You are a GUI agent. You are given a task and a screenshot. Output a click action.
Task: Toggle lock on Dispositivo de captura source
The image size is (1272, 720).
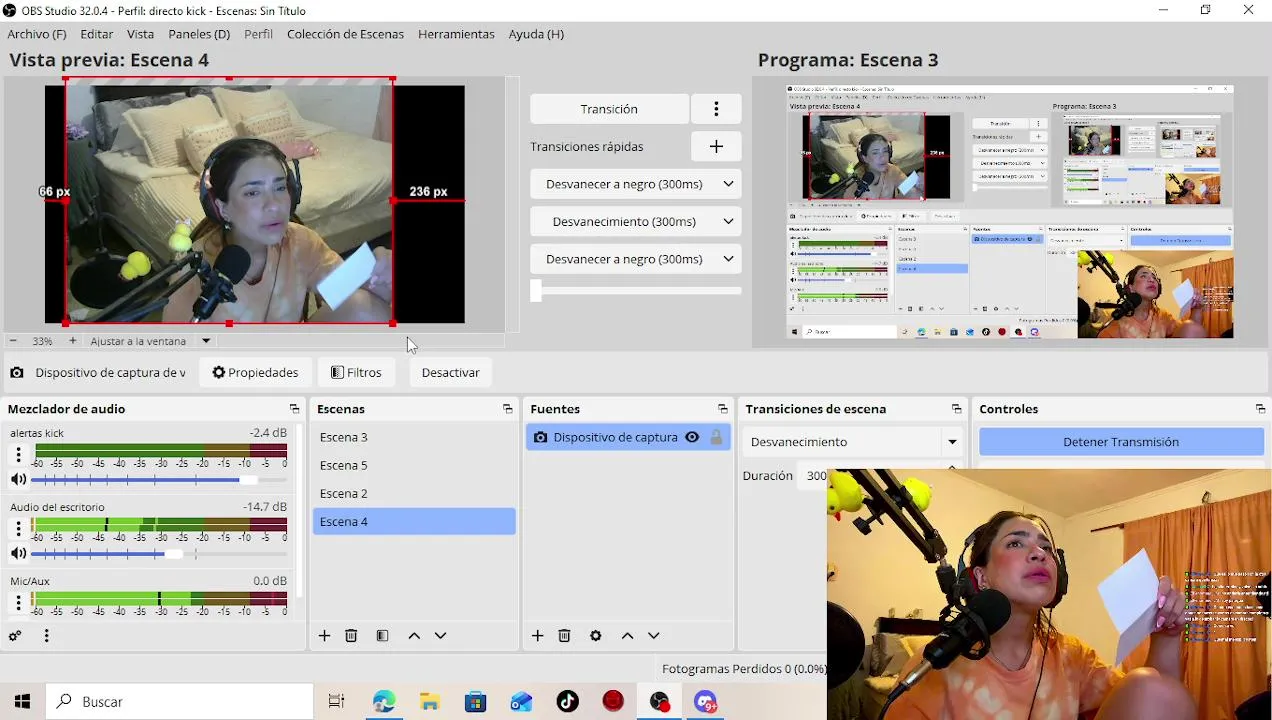(716, 437)
